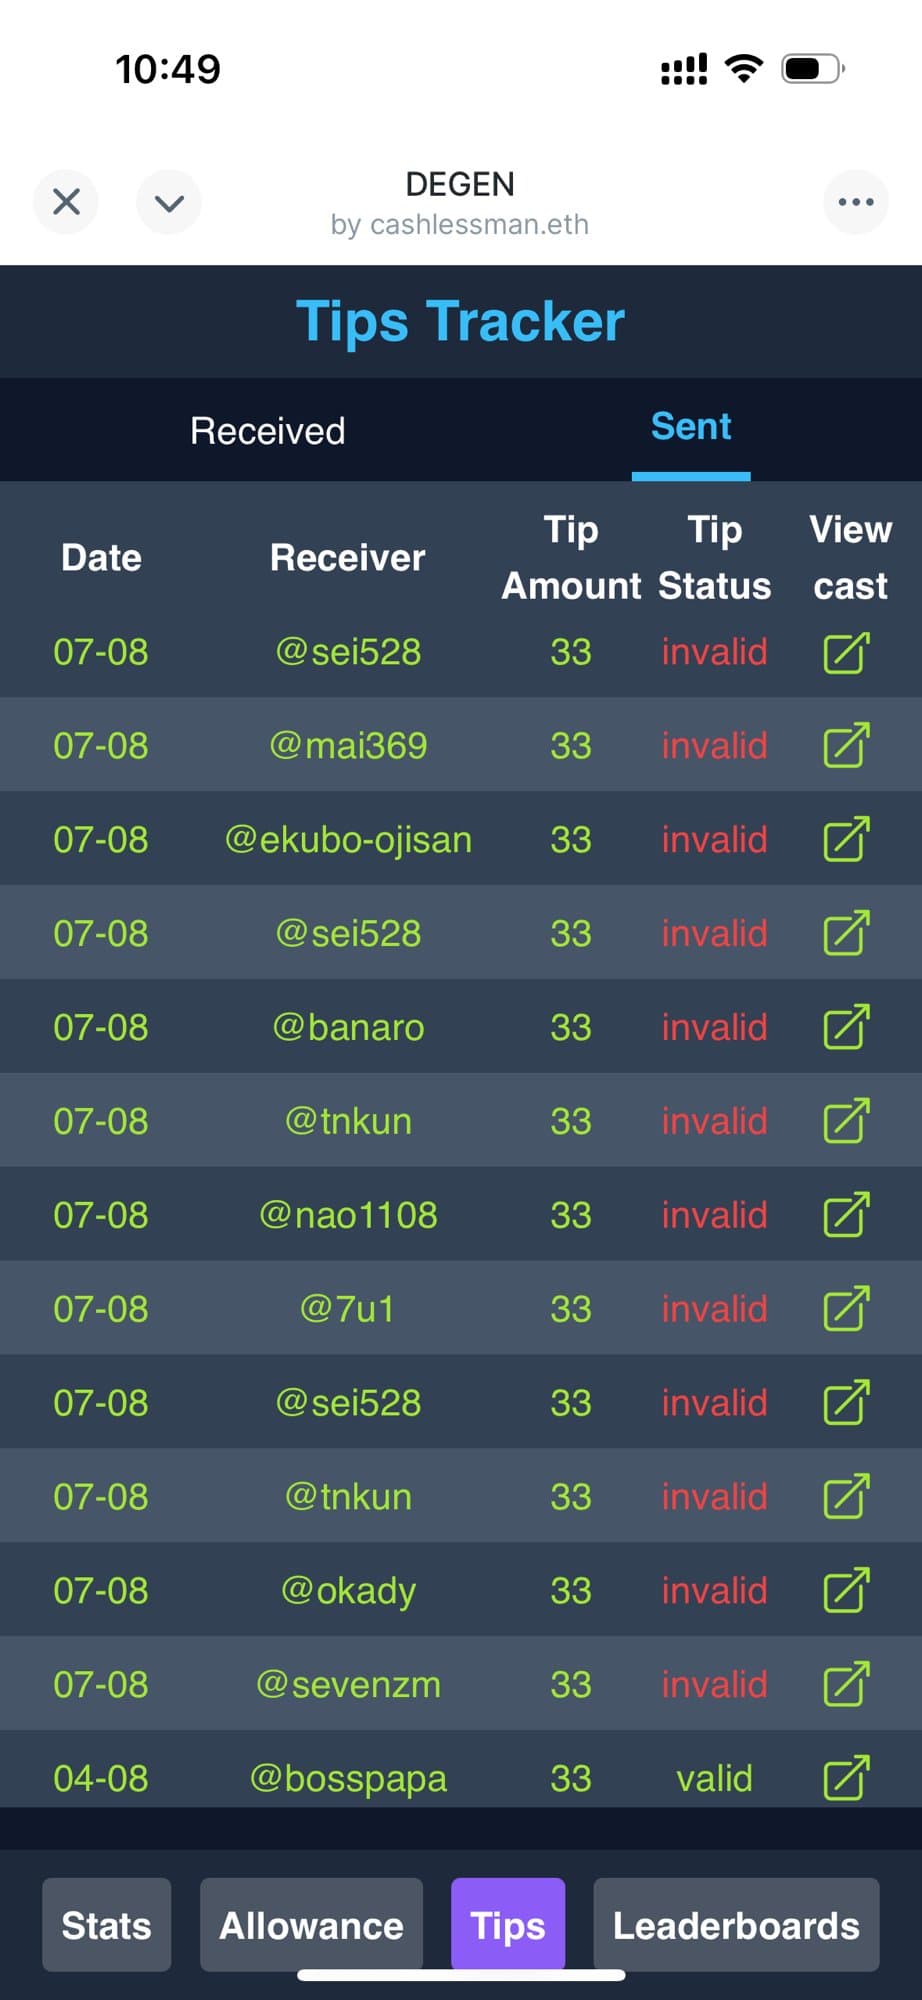Open the cast for @bosspapa tip
The height and width of the screenshot is (2000, 922).
tap(846, 1779)
